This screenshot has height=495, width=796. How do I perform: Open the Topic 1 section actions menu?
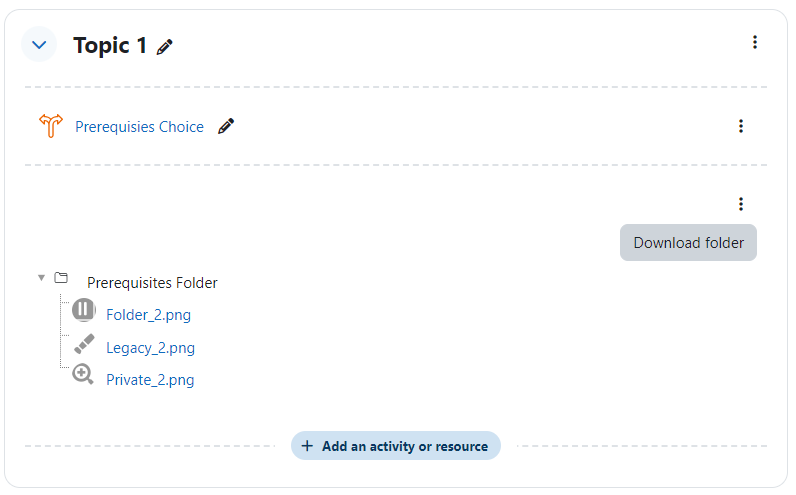[755, 42]
